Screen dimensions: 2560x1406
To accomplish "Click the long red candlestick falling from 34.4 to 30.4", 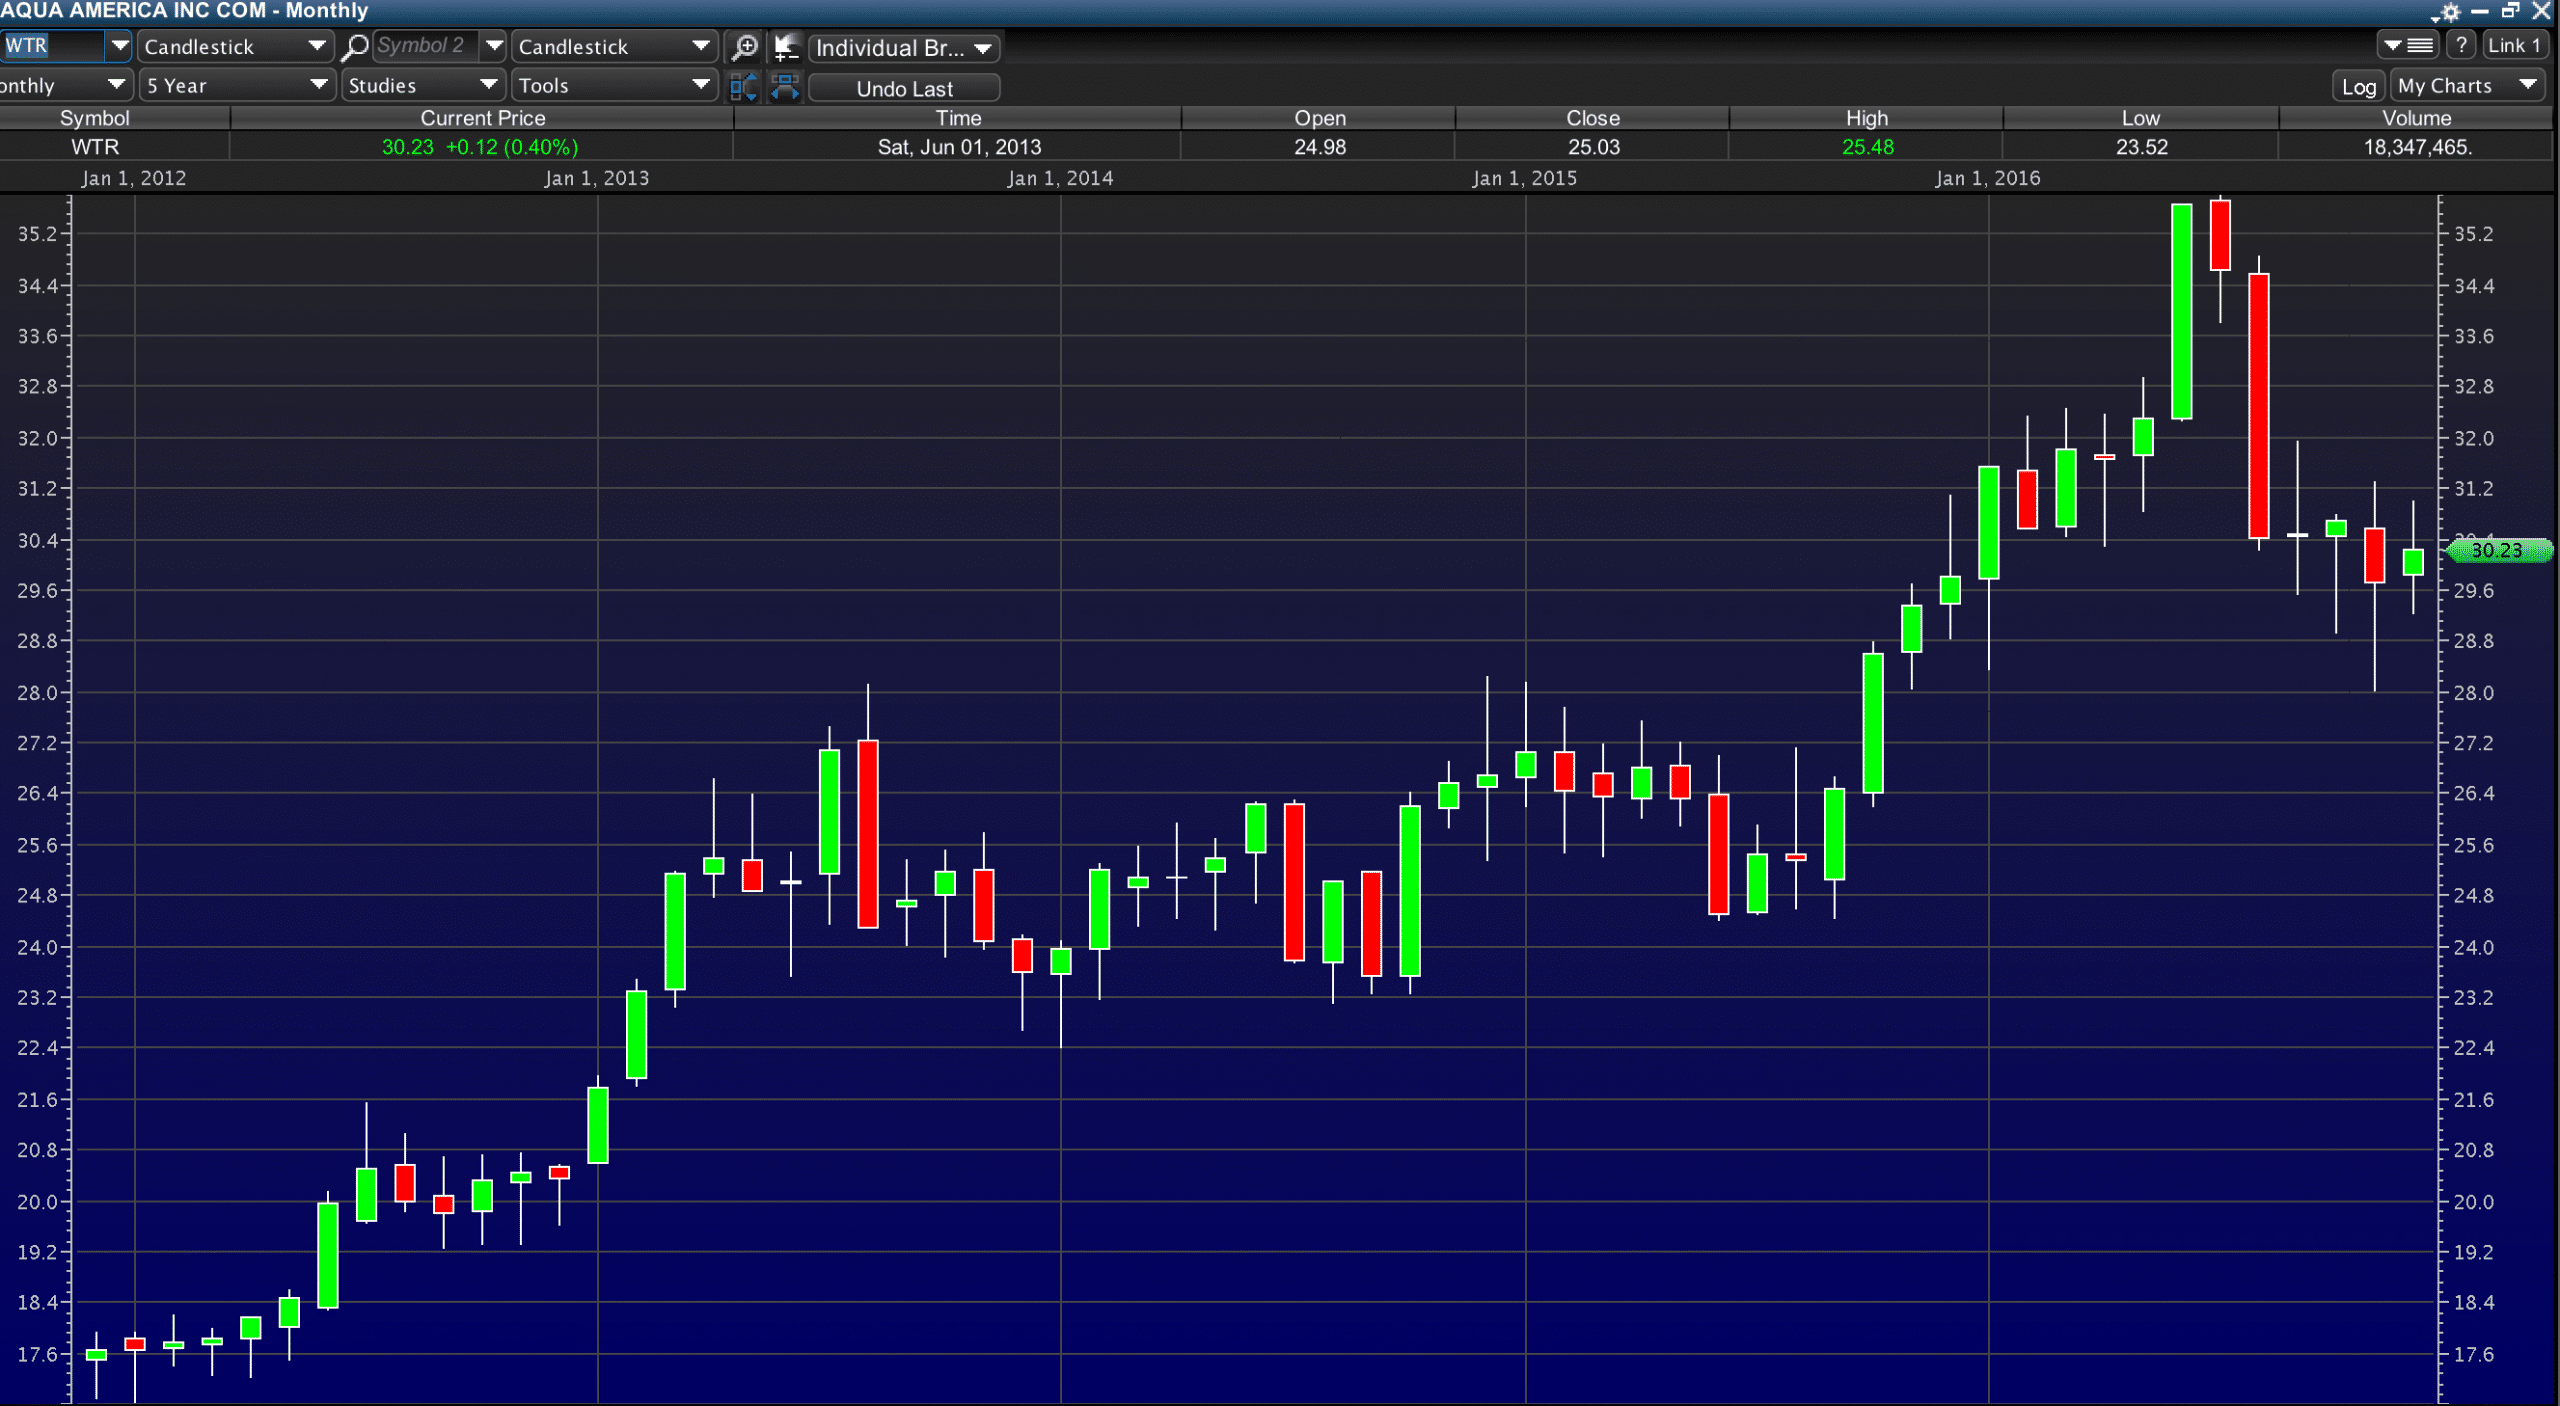I will (2258, 406).
